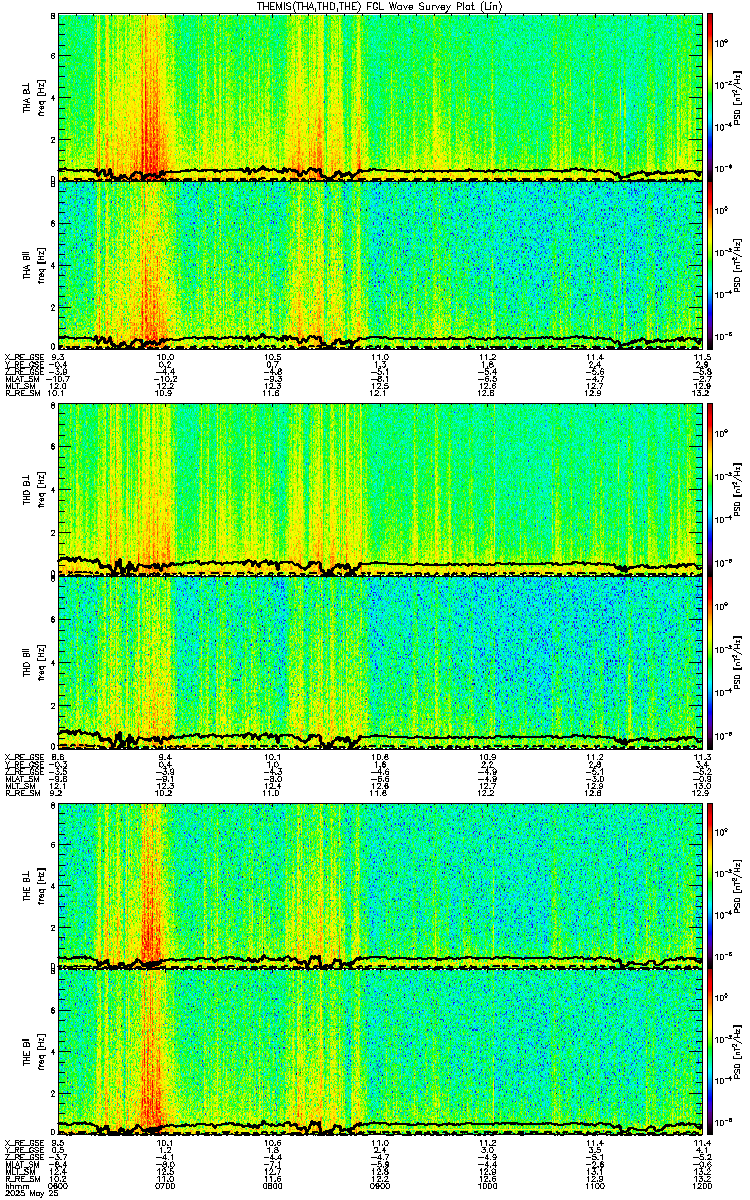750x1200 pixels.
Task: Click the MLAT_SM row label under THE panels
Action: pos(20,1164)
